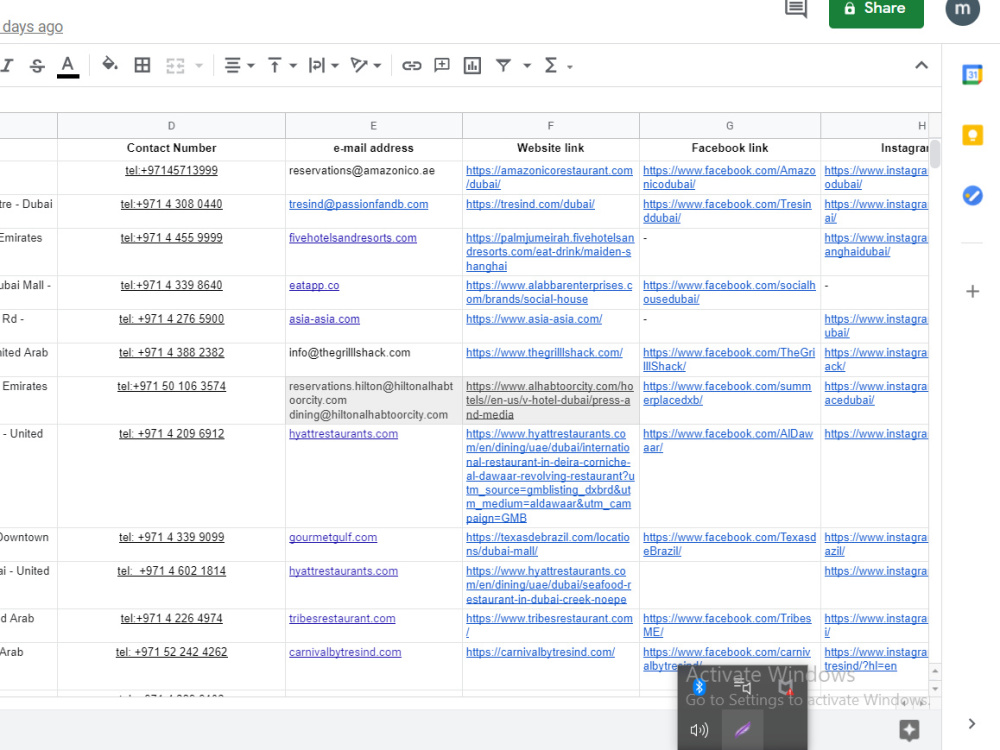Create a filter
The width and height of the screenshot is (1000, 750).
click(503, 65)
